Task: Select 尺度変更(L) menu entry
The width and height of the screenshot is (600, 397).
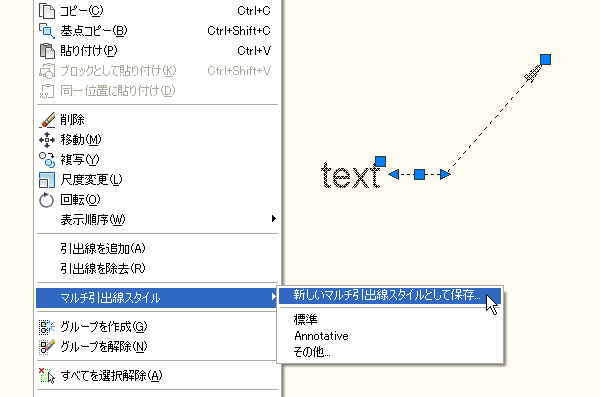Action: tap(157, 180)
